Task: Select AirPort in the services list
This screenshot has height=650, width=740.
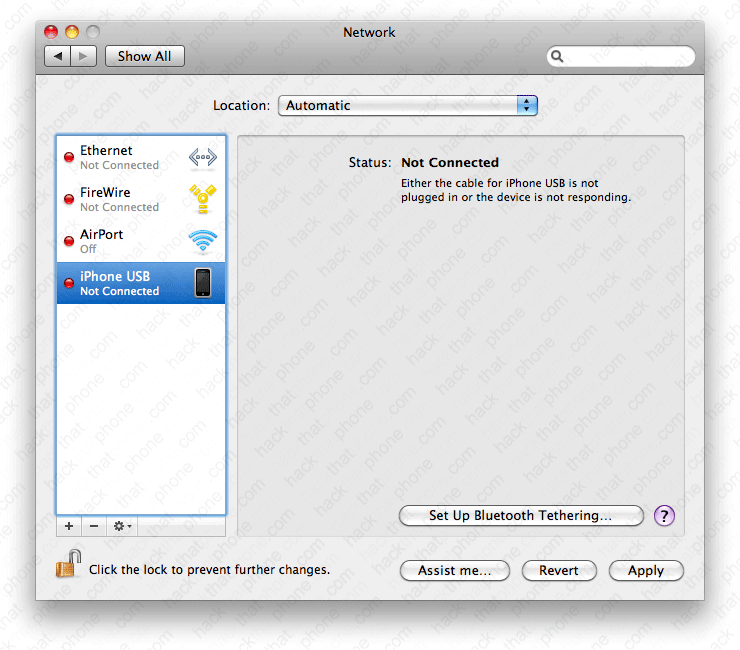Action: [120, 241]
